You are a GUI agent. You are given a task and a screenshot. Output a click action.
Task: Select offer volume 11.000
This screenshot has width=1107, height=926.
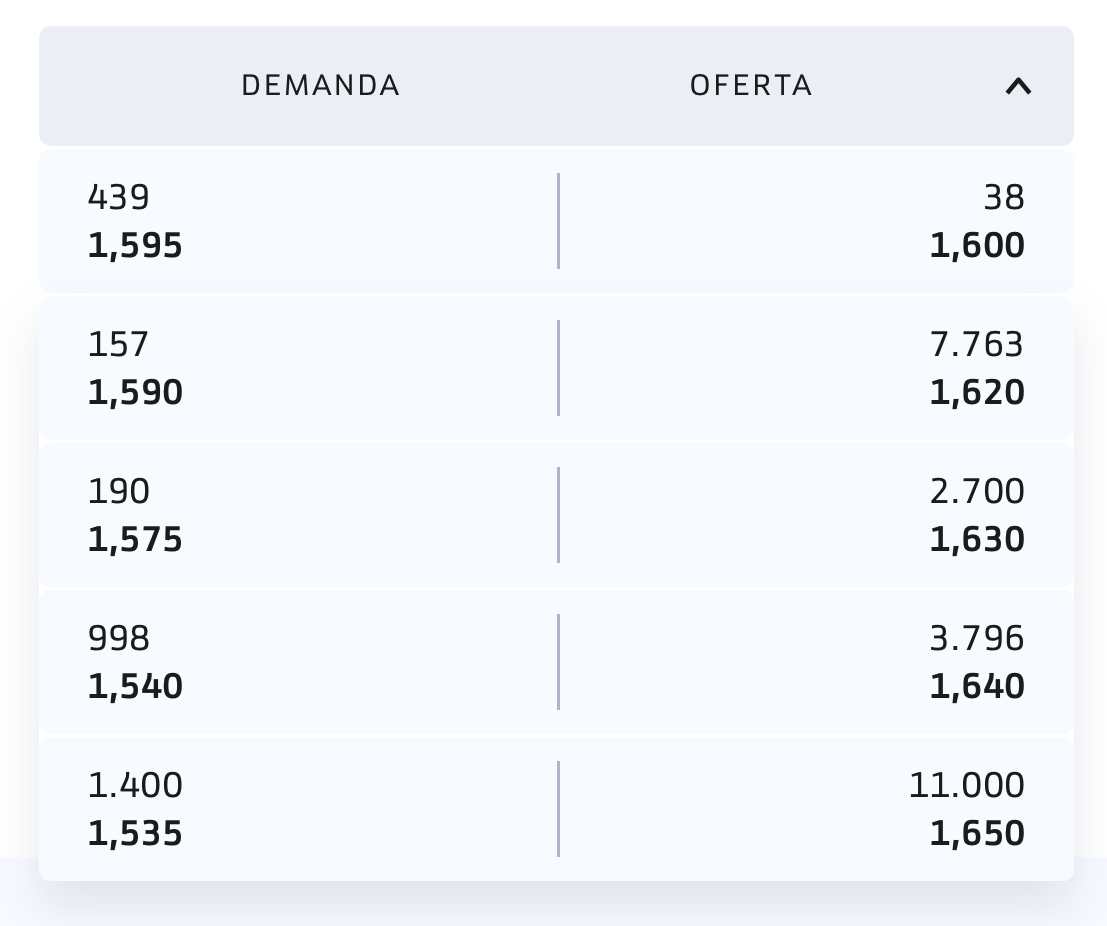click(x=966, y=786)
